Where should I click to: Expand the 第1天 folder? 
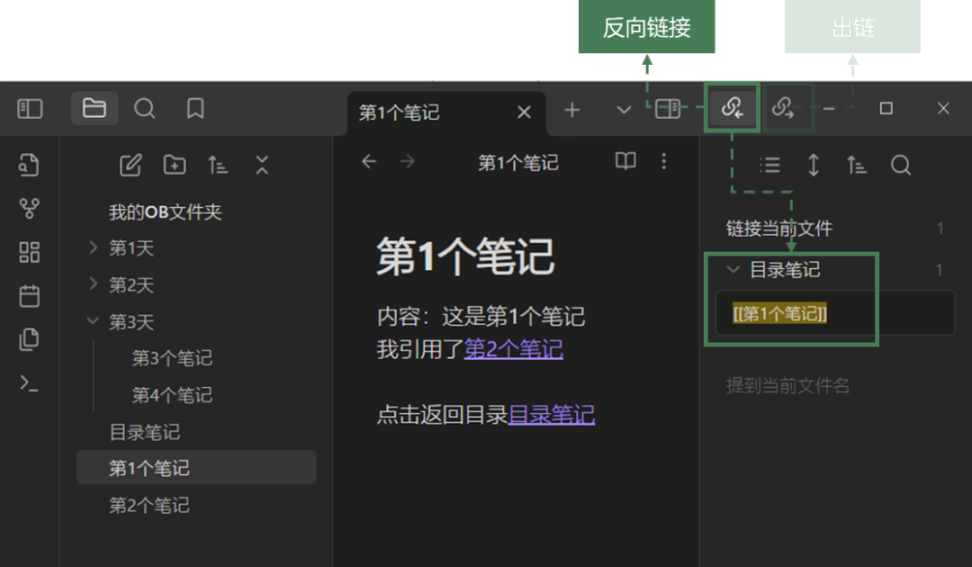point(93,248)
